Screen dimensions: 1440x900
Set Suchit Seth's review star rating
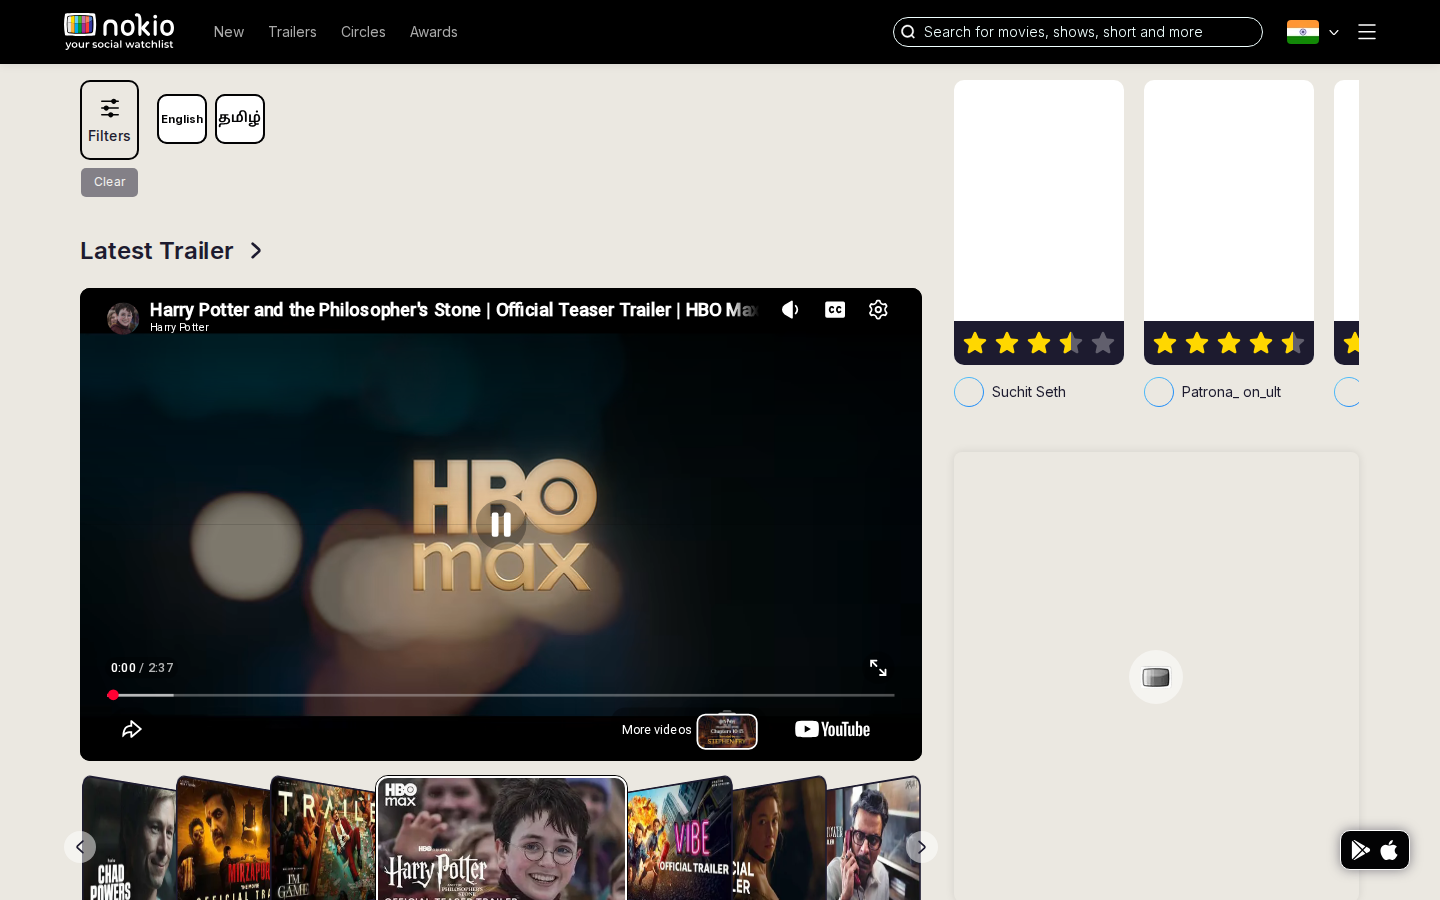point(1039,343)
